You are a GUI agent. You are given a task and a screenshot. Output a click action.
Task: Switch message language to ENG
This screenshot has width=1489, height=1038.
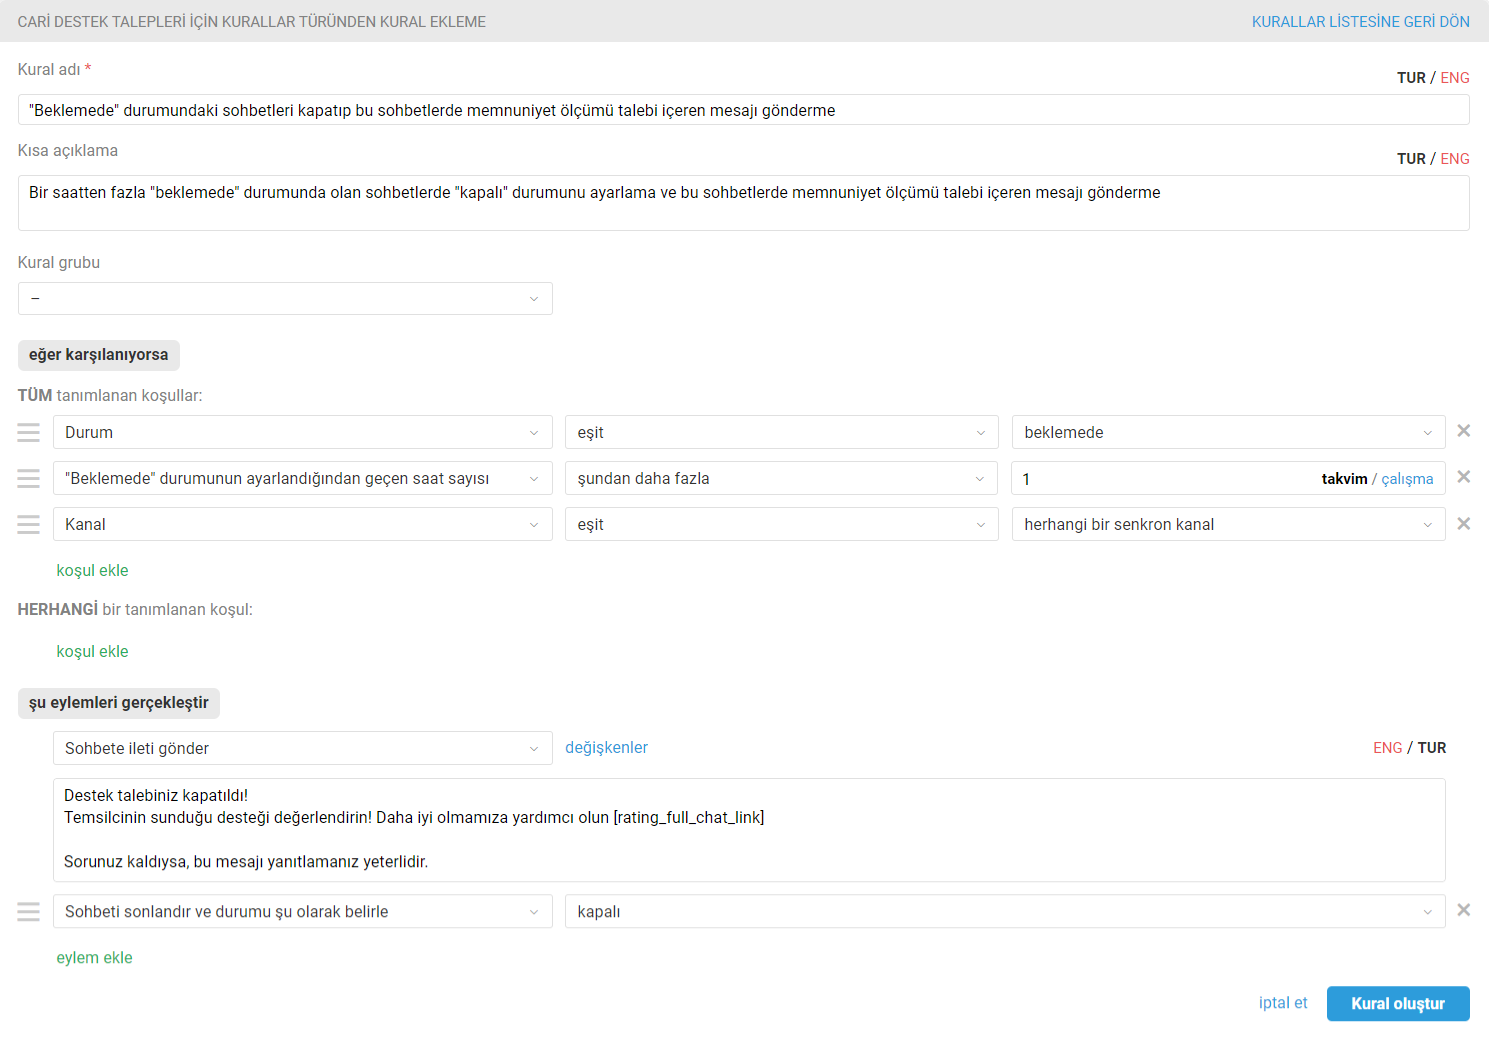1387,748
